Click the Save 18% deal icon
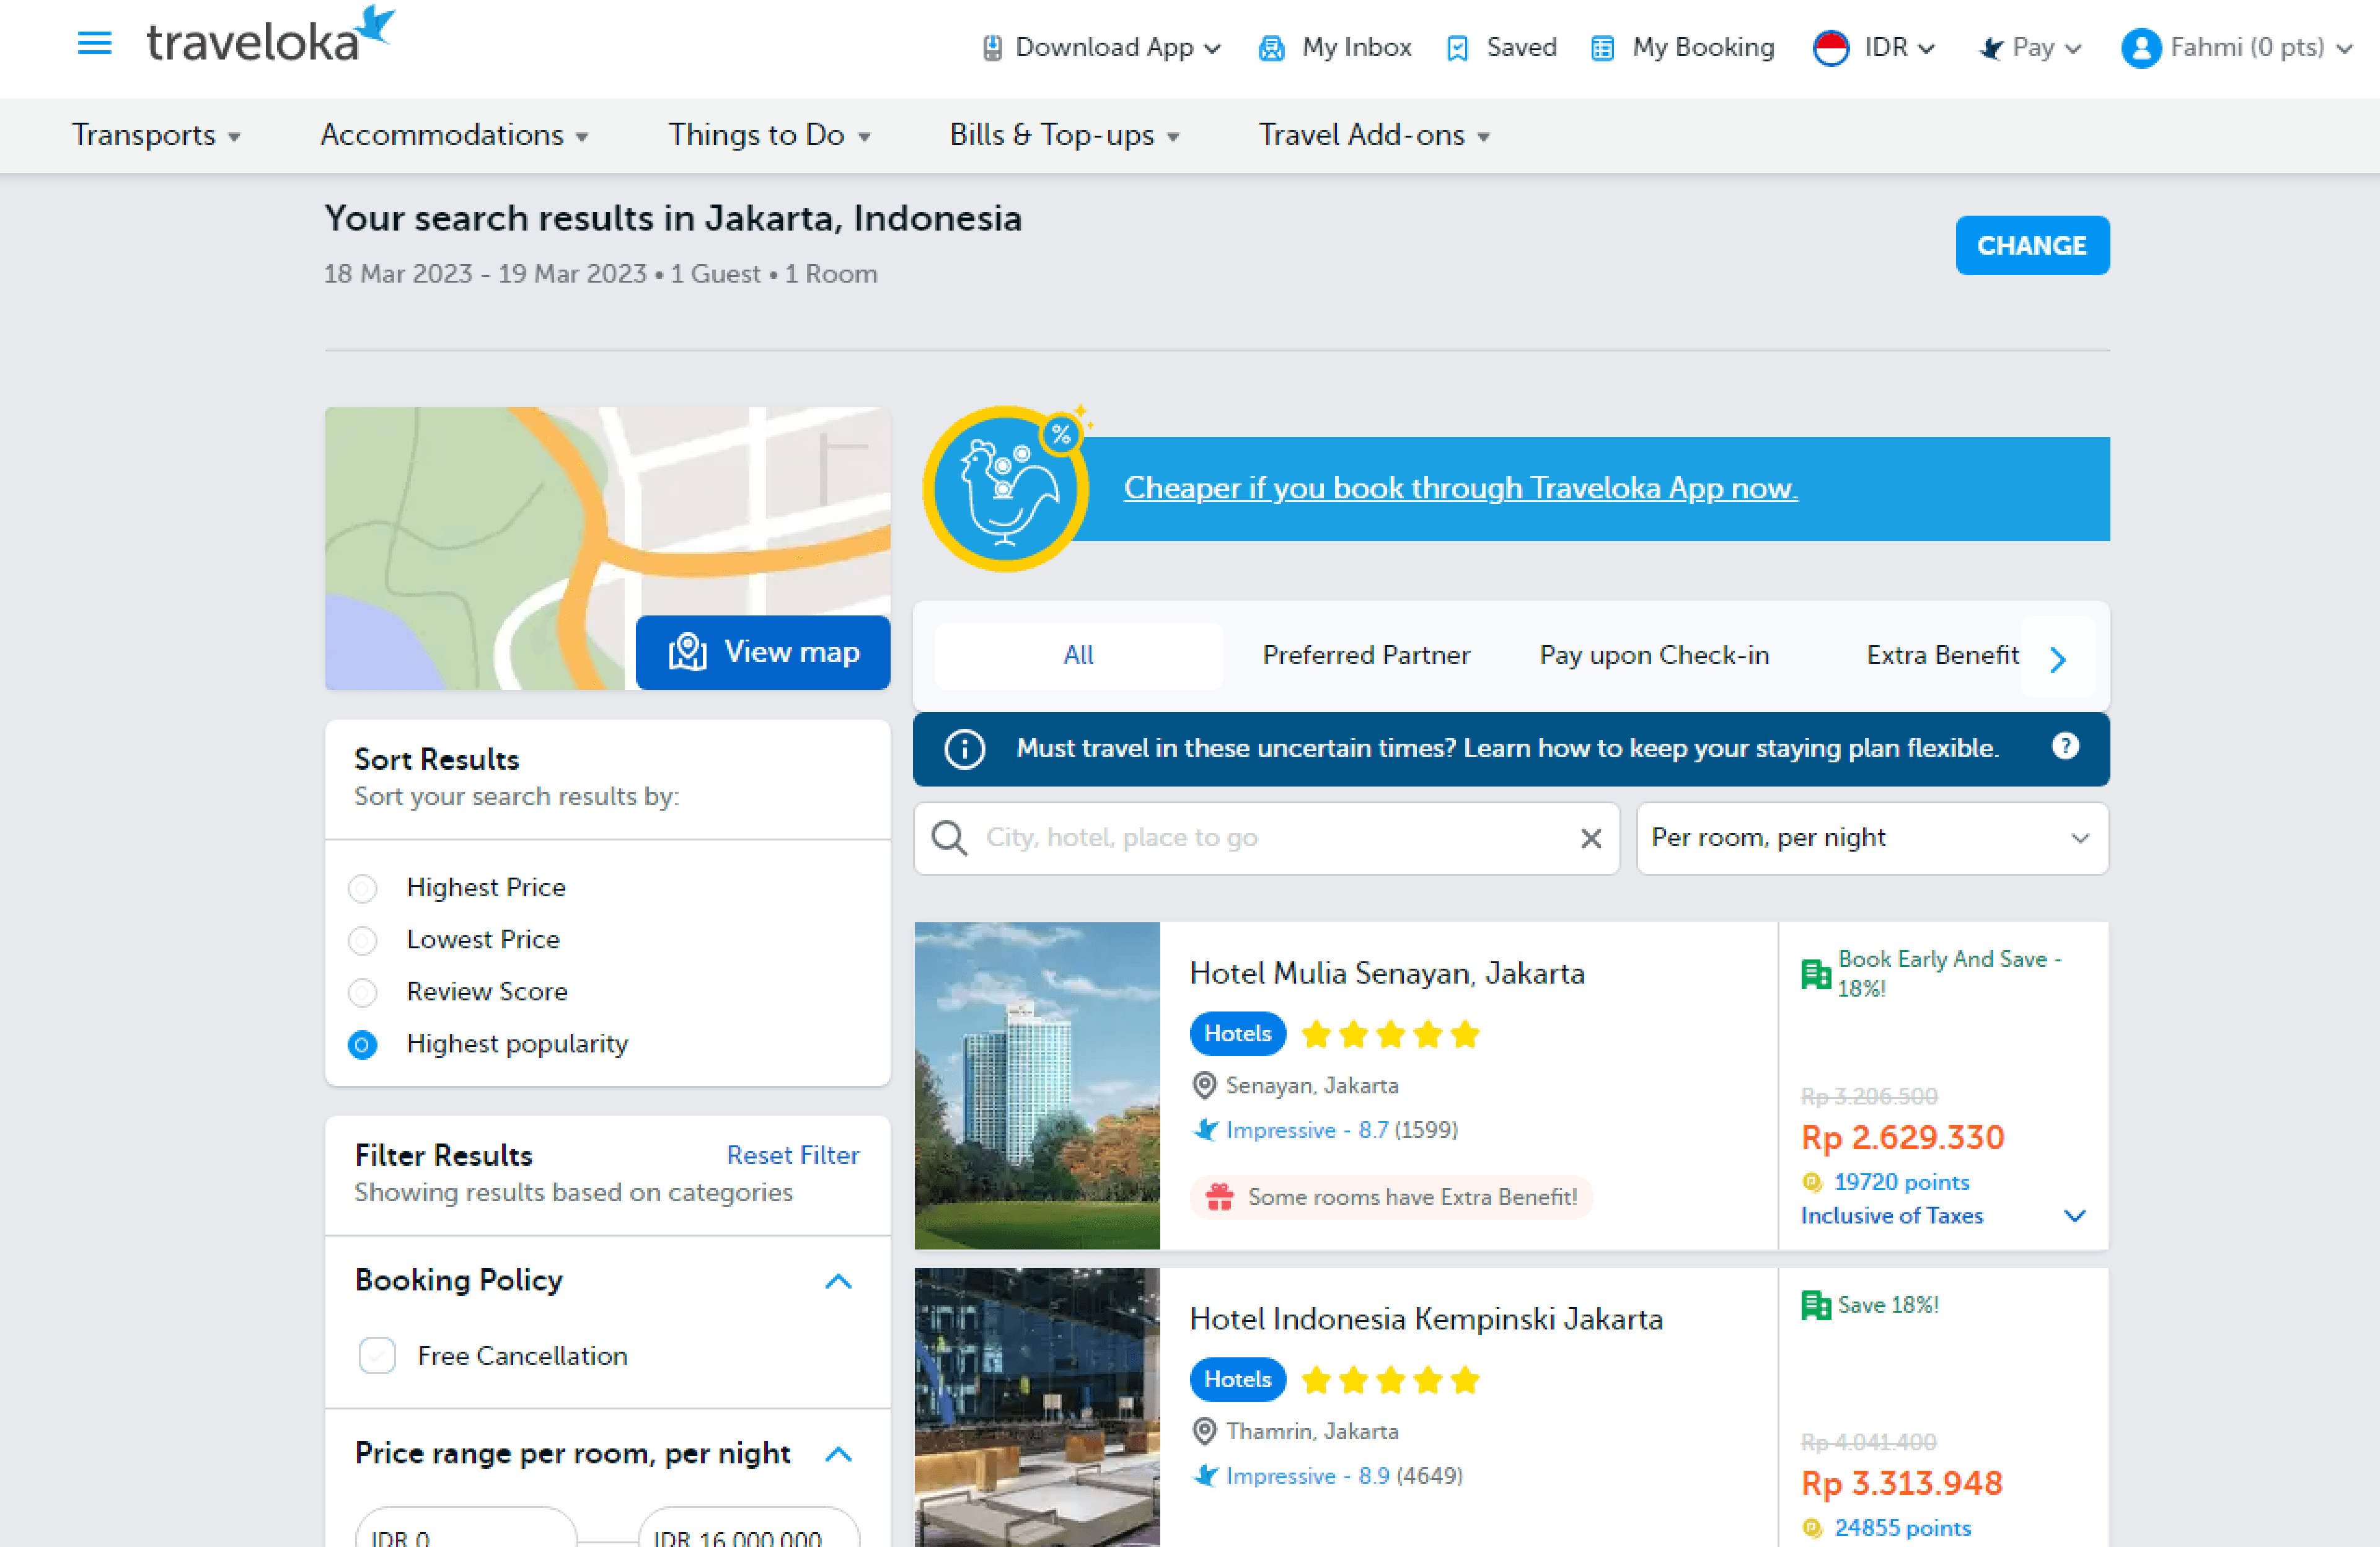This screenshot has width=2380, height=1547. 1815,1305
